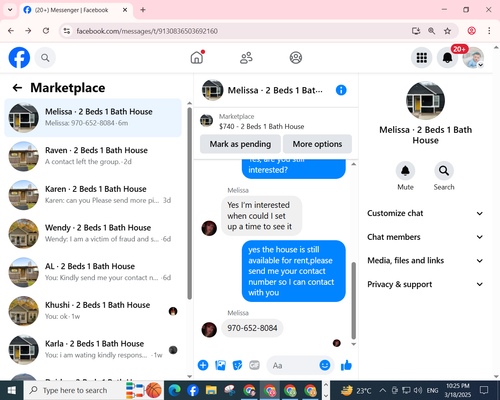This screenshot has height=400, width=500.
Task: Open the Facebook logo home link
Action: point(19,58)
